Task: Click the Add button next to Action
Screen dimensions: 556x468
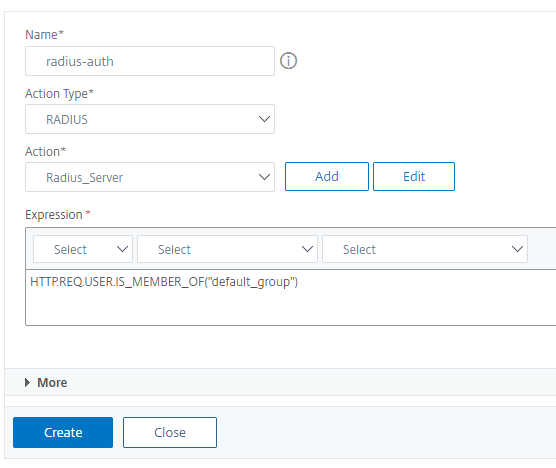Action: [x=327, y=177]
